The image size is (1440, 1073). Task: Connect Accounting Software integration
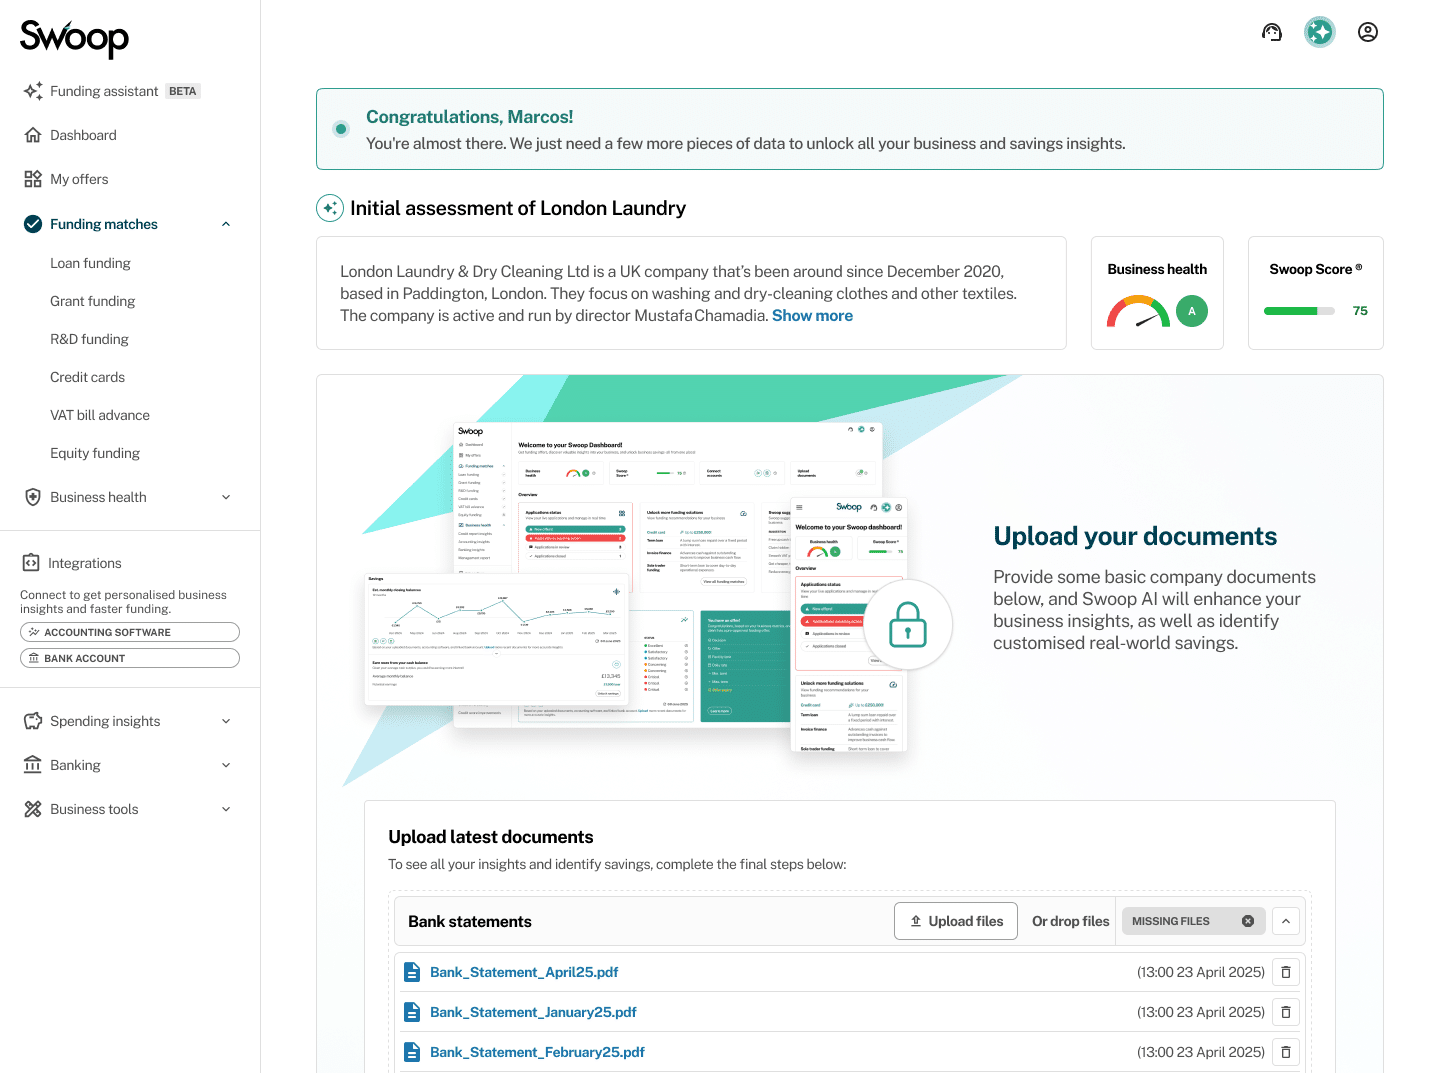[x=130, y=632]
